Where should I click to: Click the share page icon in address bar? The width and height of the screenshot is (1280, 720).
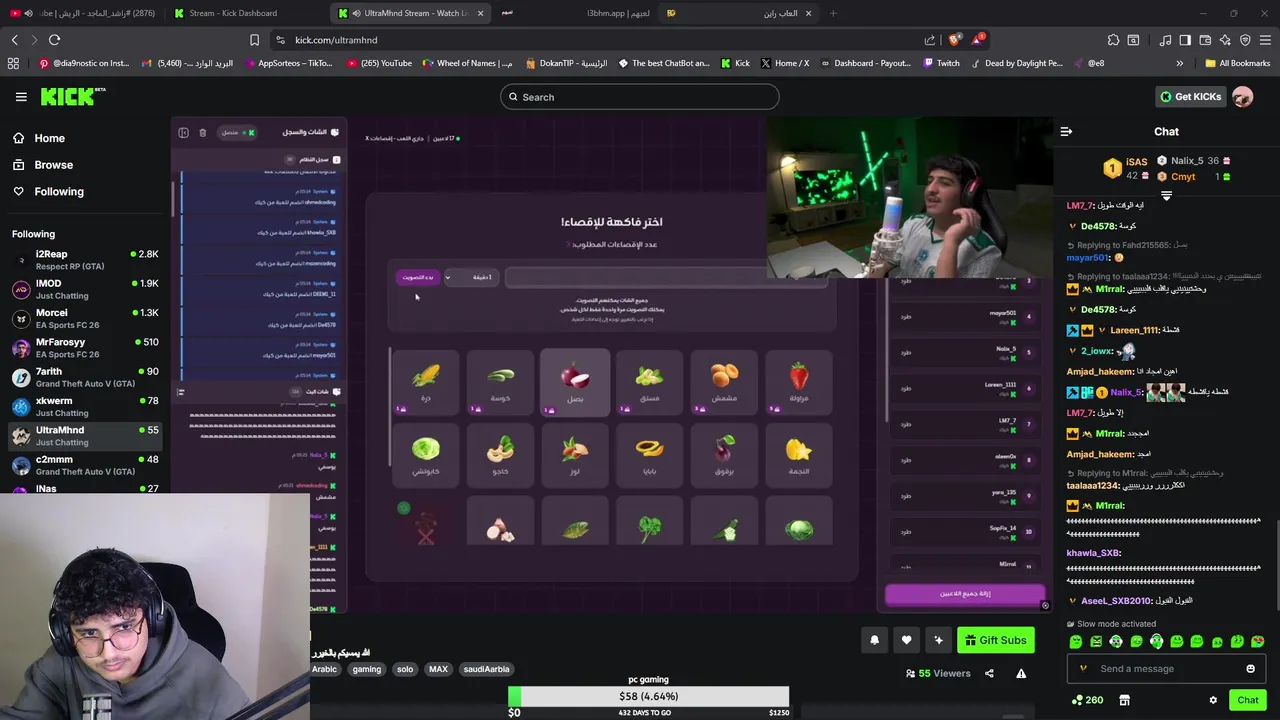pyautogui.click(x=930, y=40)
